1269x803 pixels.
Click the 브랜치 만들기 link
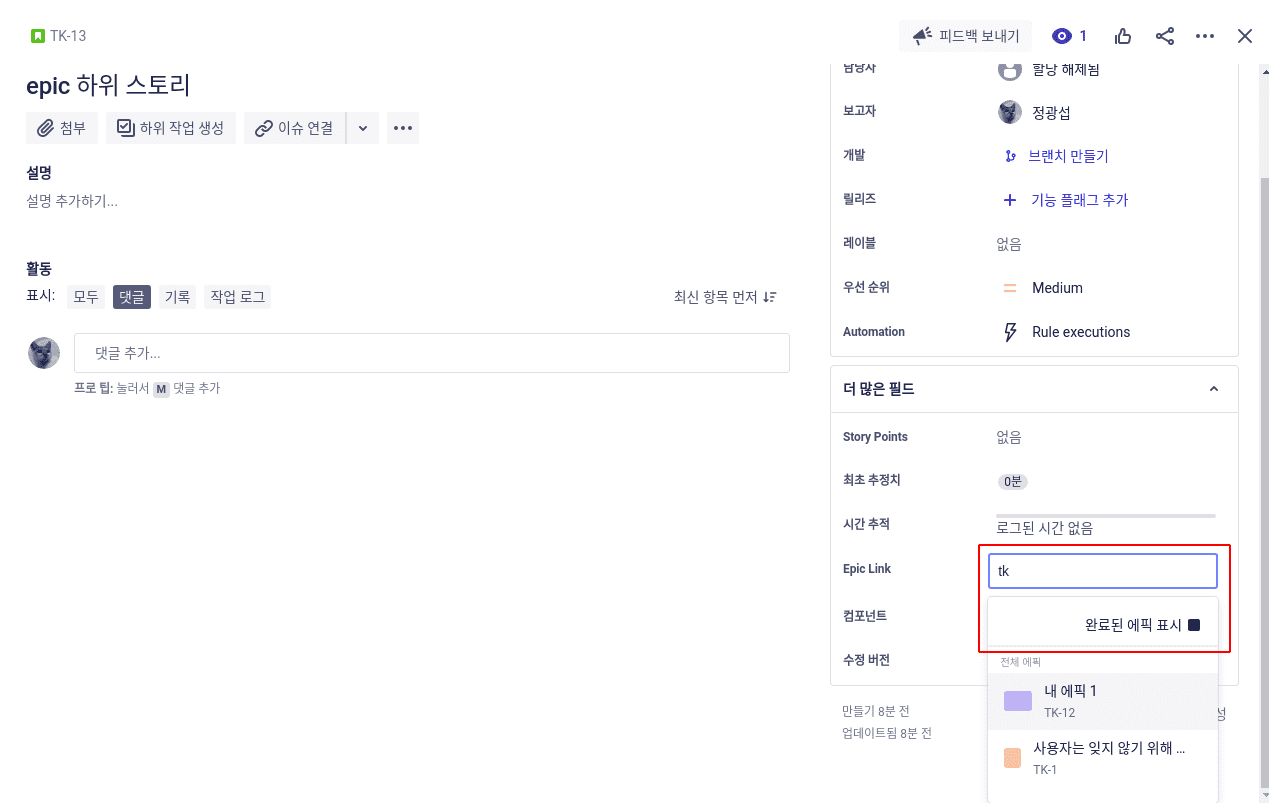coord(1068,156)
